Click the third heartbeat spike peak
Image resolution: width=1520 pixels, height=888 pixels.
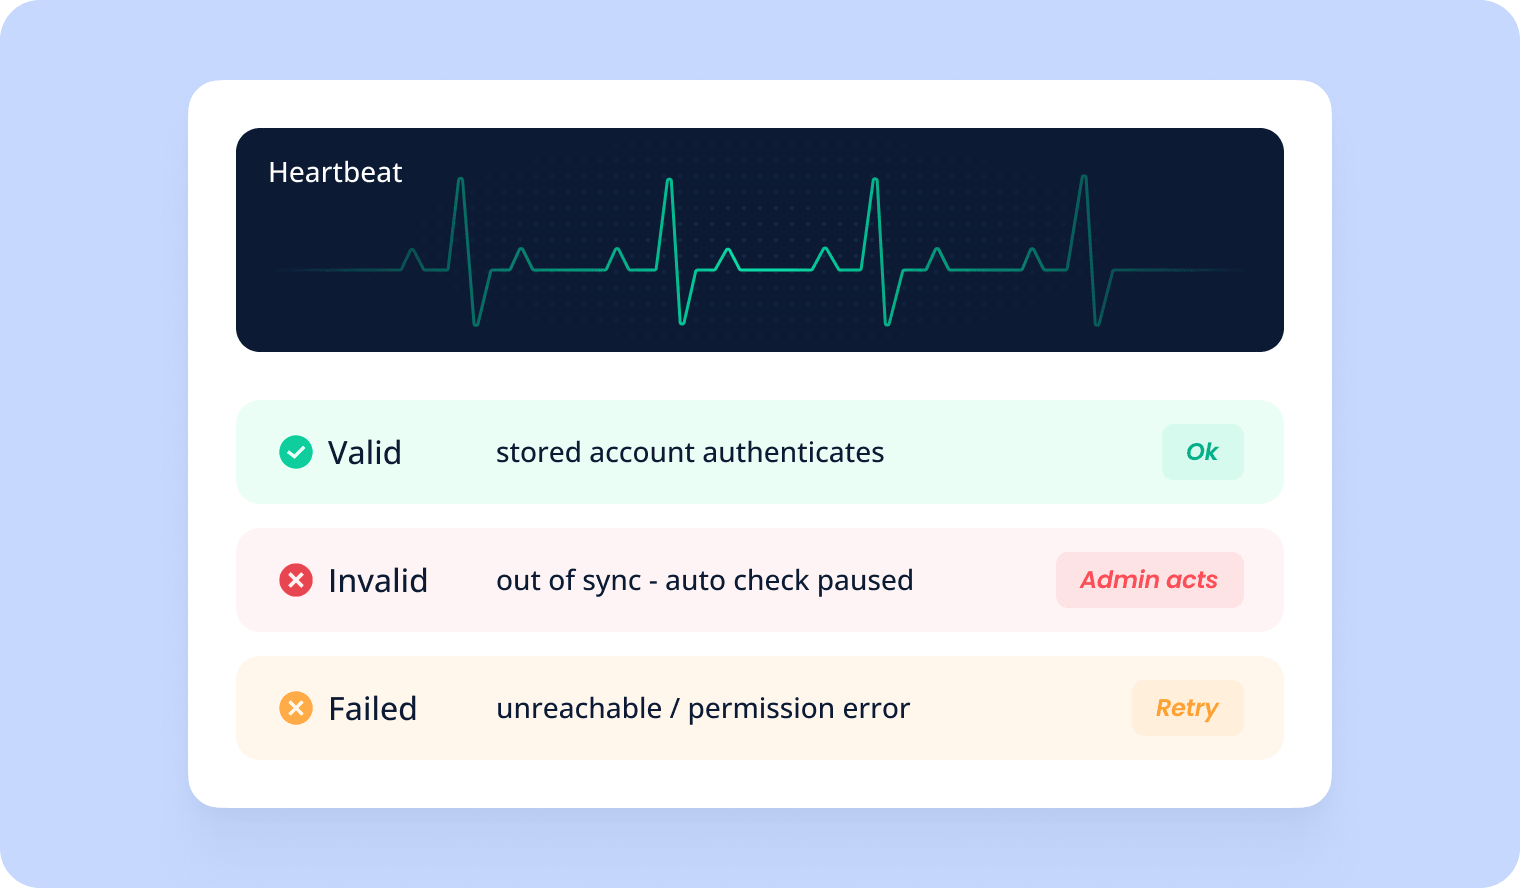[x=875, y=180]
